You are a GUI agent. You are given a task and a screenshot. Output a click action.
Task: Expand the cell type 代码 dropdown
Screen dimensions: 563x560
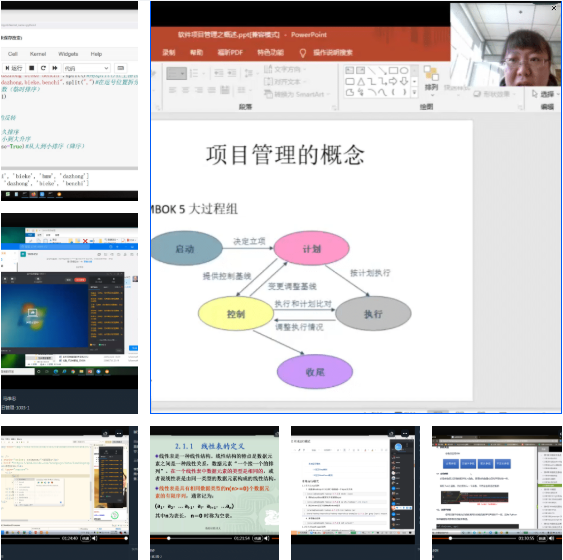click(x=87, y=68)
